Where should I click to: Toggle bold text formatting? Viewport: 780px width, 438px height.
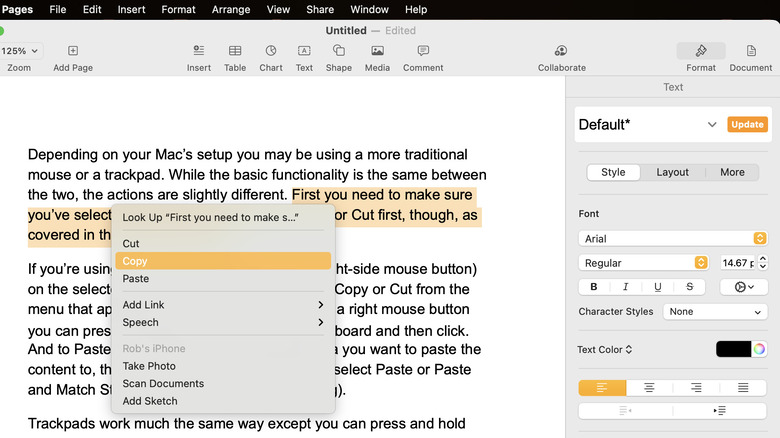click(594, 287)
